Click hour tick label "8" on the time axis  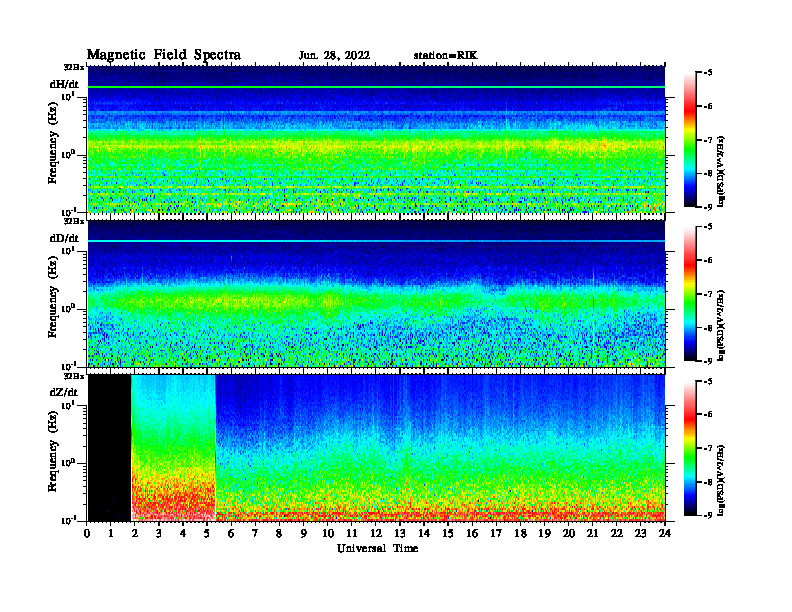[x=279, y=534]
